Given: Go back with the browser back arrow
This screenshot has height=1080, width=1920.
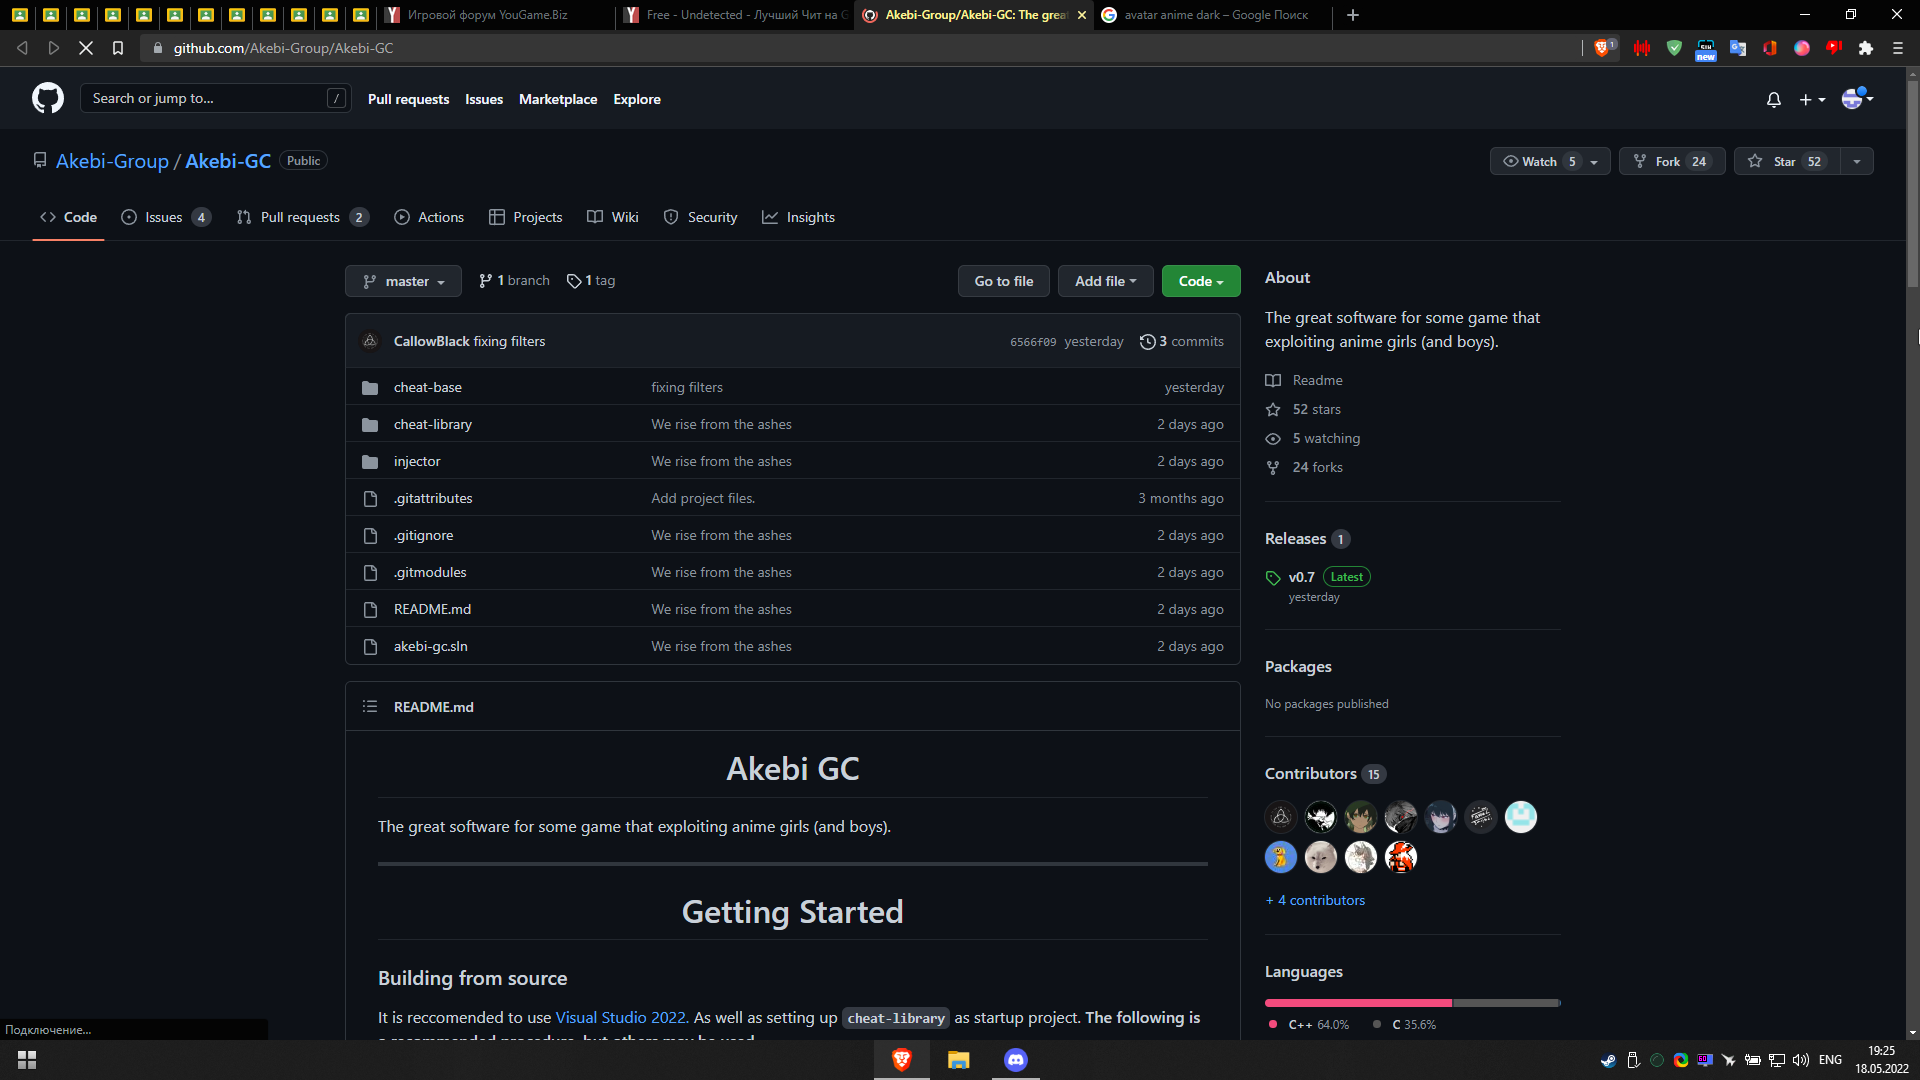Looking at the screenshot, I should [22, 48].
